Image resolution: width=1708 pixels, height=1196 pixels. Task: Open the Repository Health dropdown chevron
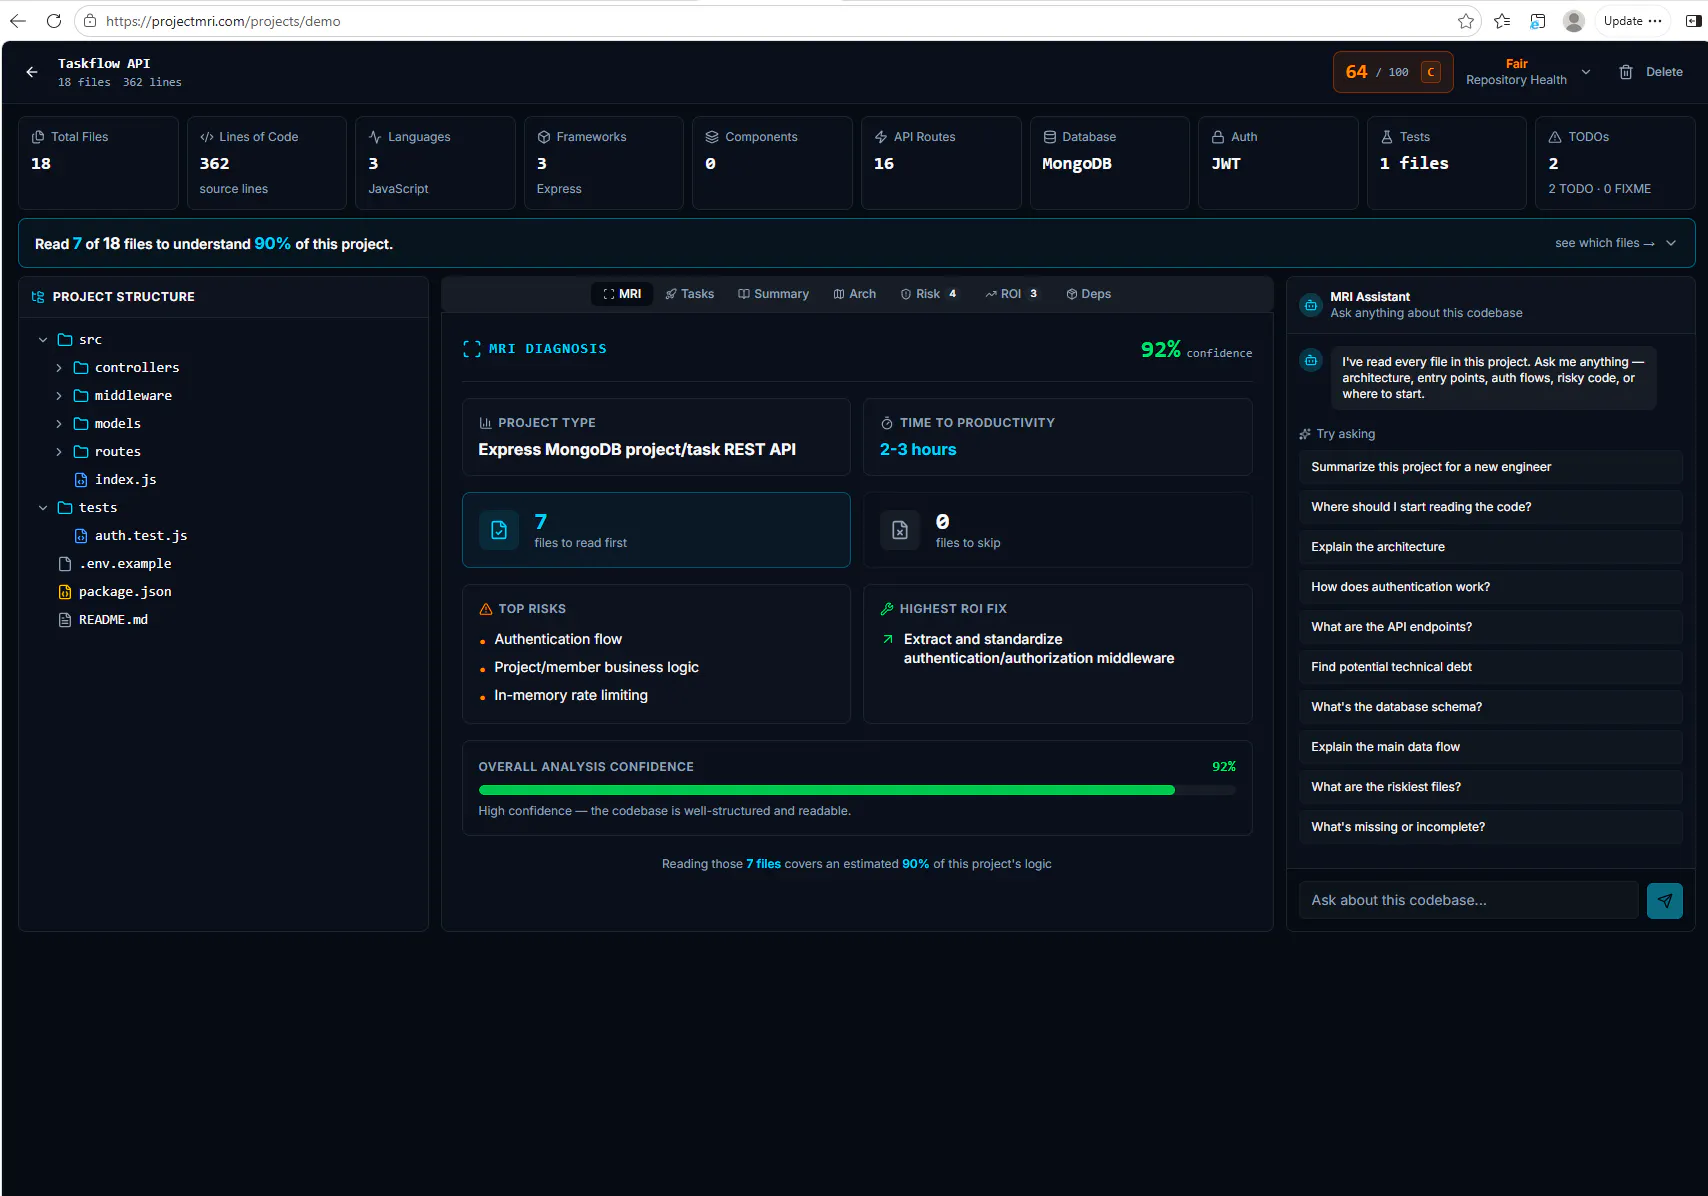(1586, 72)
